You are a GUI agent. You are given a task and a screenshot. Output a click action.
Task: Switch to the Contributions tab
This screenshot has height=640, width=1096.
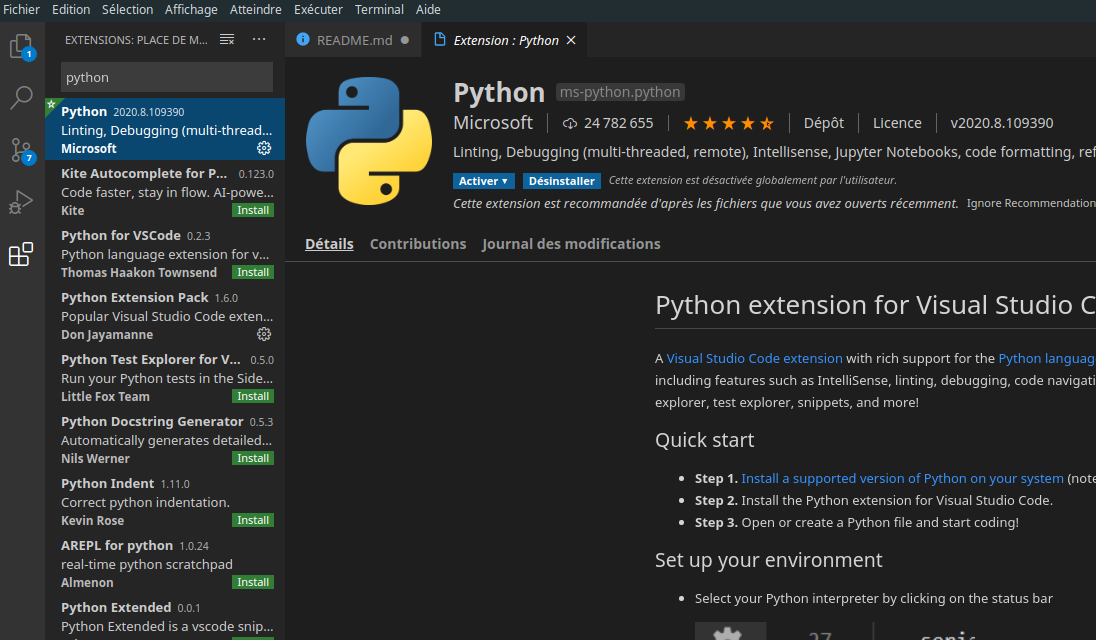418,244
